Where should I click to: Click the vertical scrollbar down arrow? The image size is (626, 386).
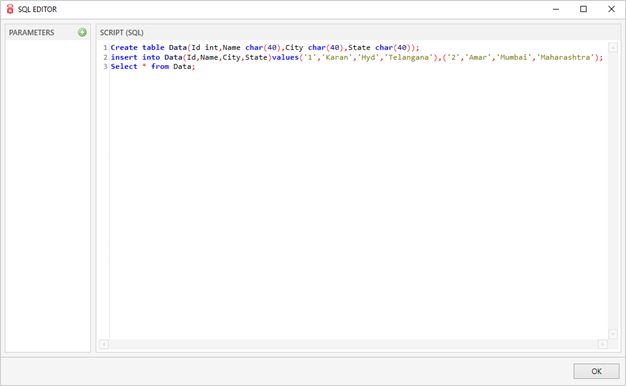[x=613, y=334]
